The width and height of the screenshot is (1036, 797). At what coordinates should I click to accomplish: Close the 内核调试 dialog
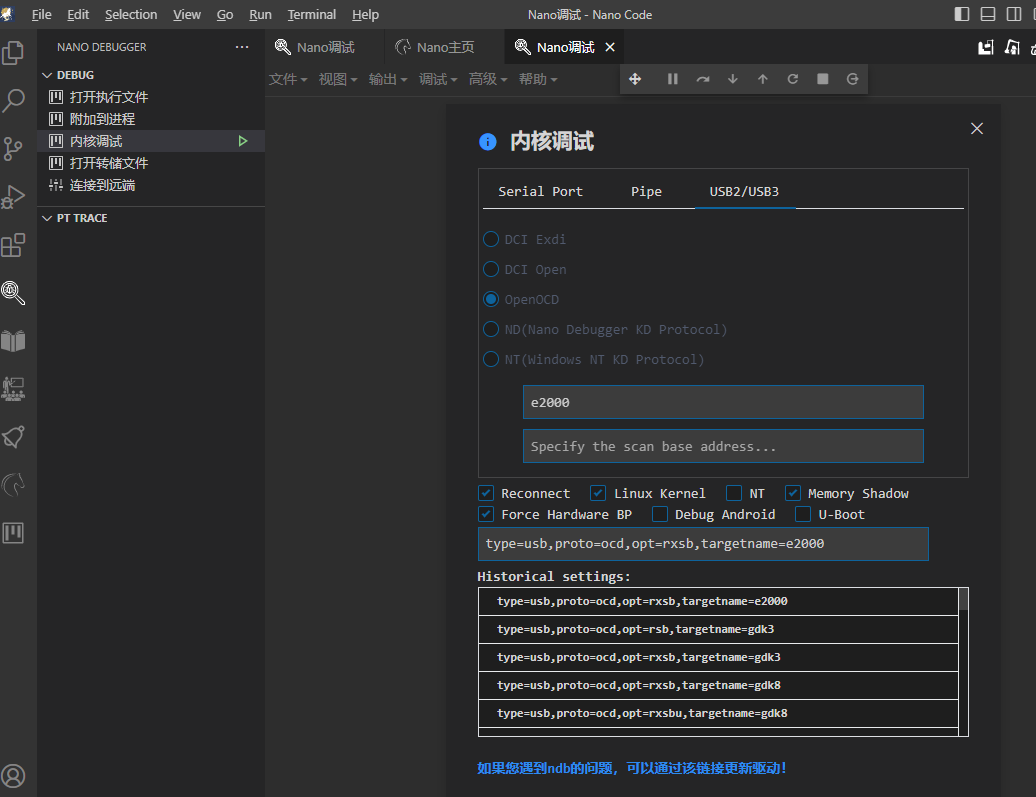click(977, 128)
